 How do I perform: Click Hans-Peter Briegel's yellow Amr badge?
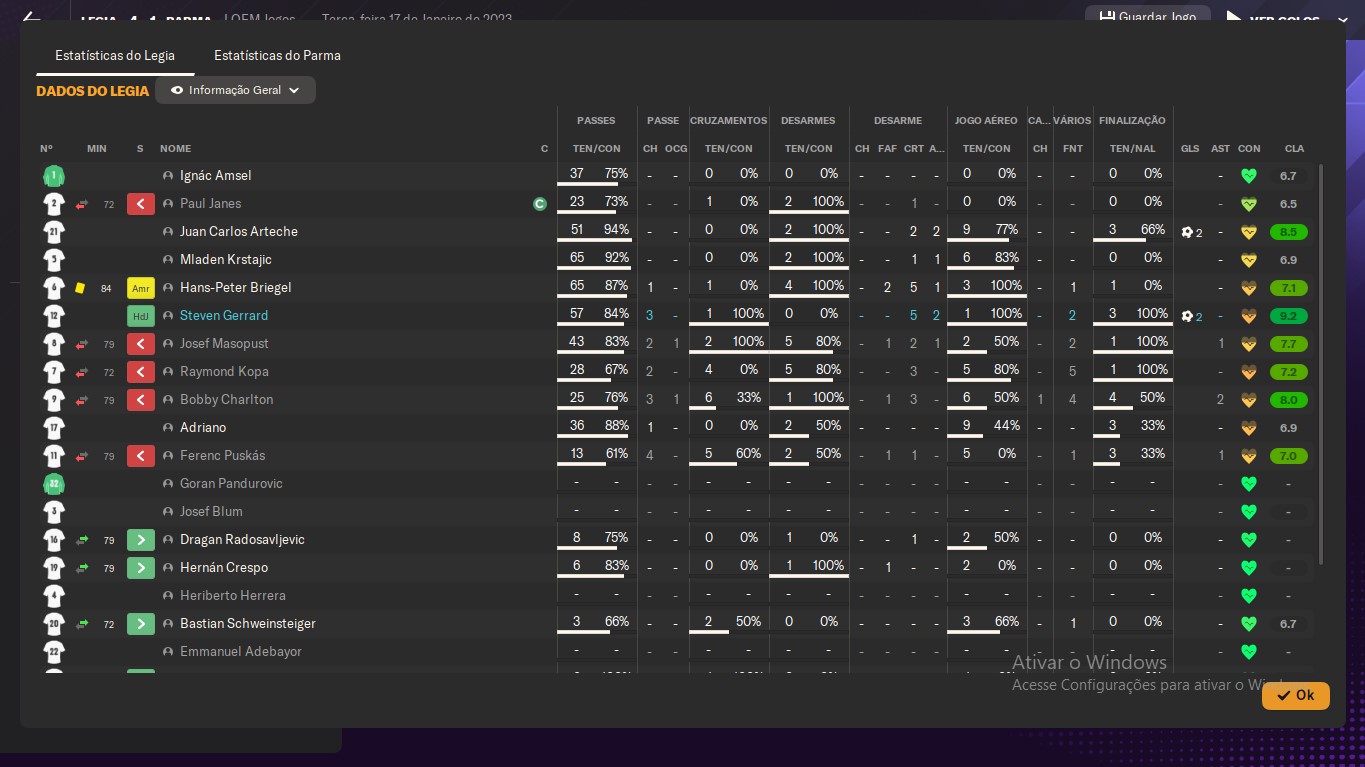(x=141, y=288)
